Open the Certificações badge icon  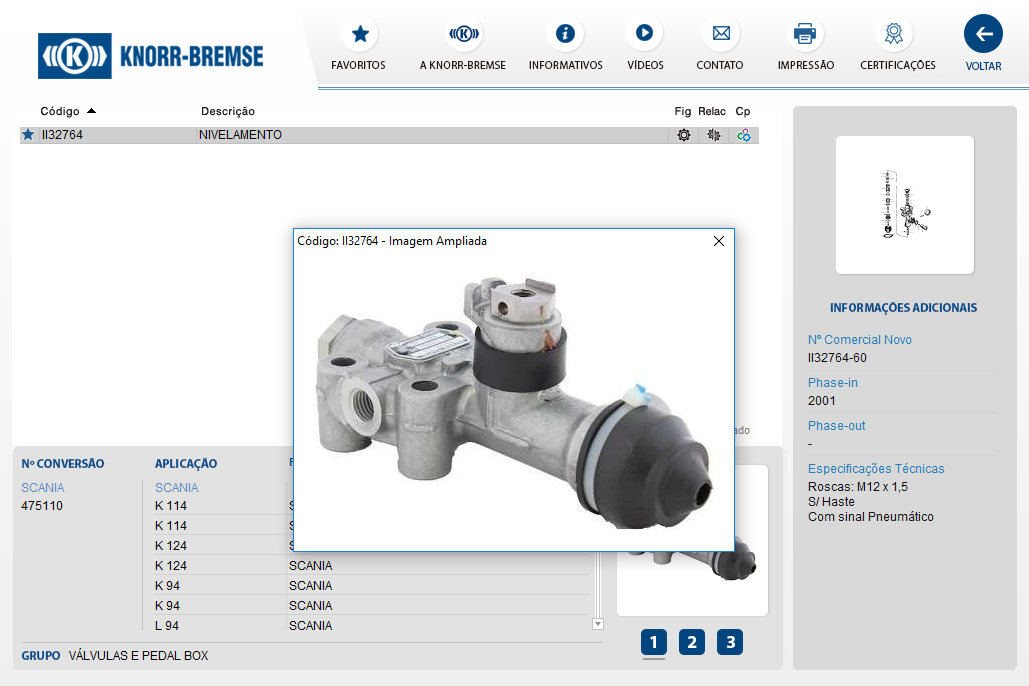(x=893, y=34)
